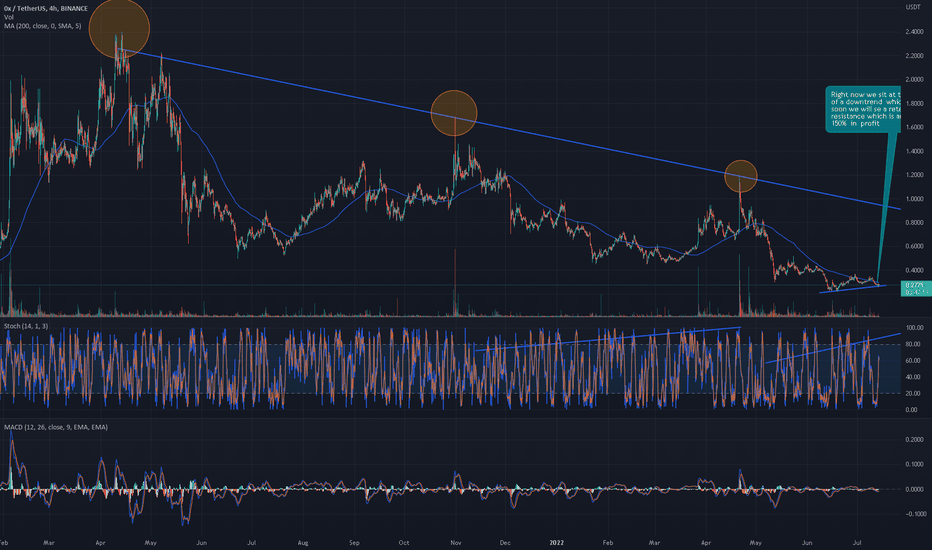Click the USDT currency label on the price axis
Image resolution: width=932 pixels, height=550 pixels.
[913, 7]
